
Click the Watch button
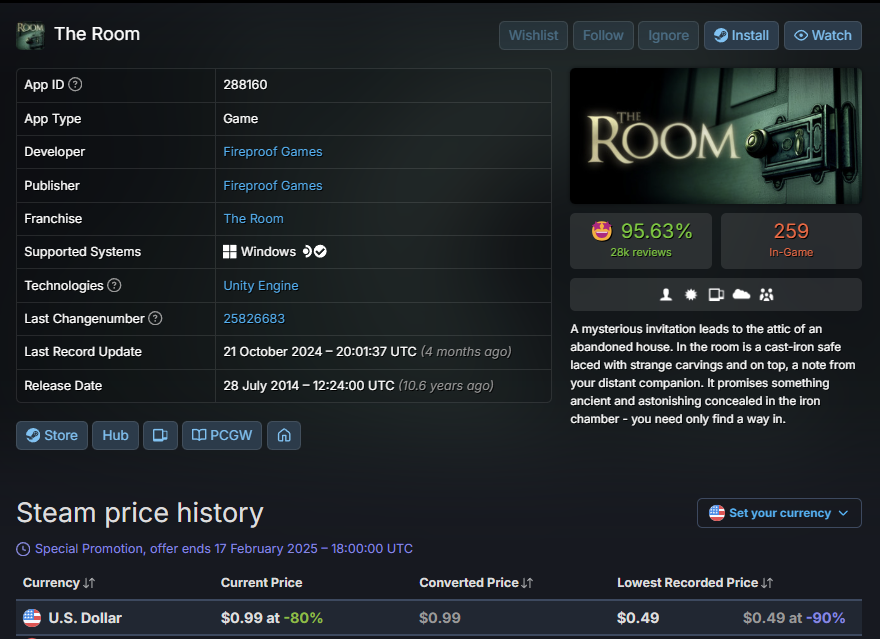823,35
